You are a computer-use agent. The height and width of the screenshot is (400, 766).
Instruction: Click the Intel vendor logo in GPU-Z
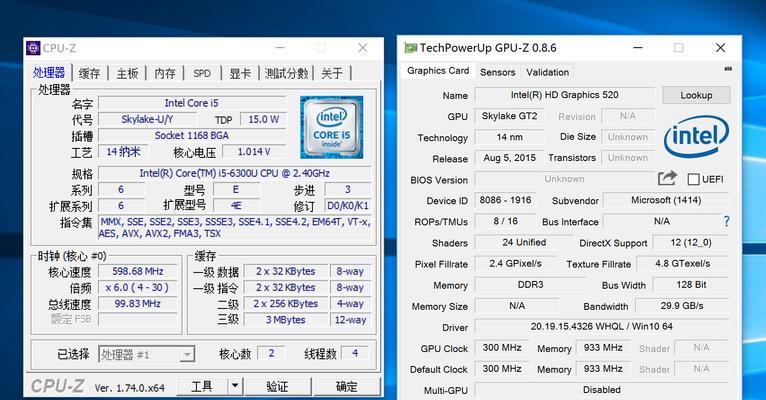click(696, 136)
